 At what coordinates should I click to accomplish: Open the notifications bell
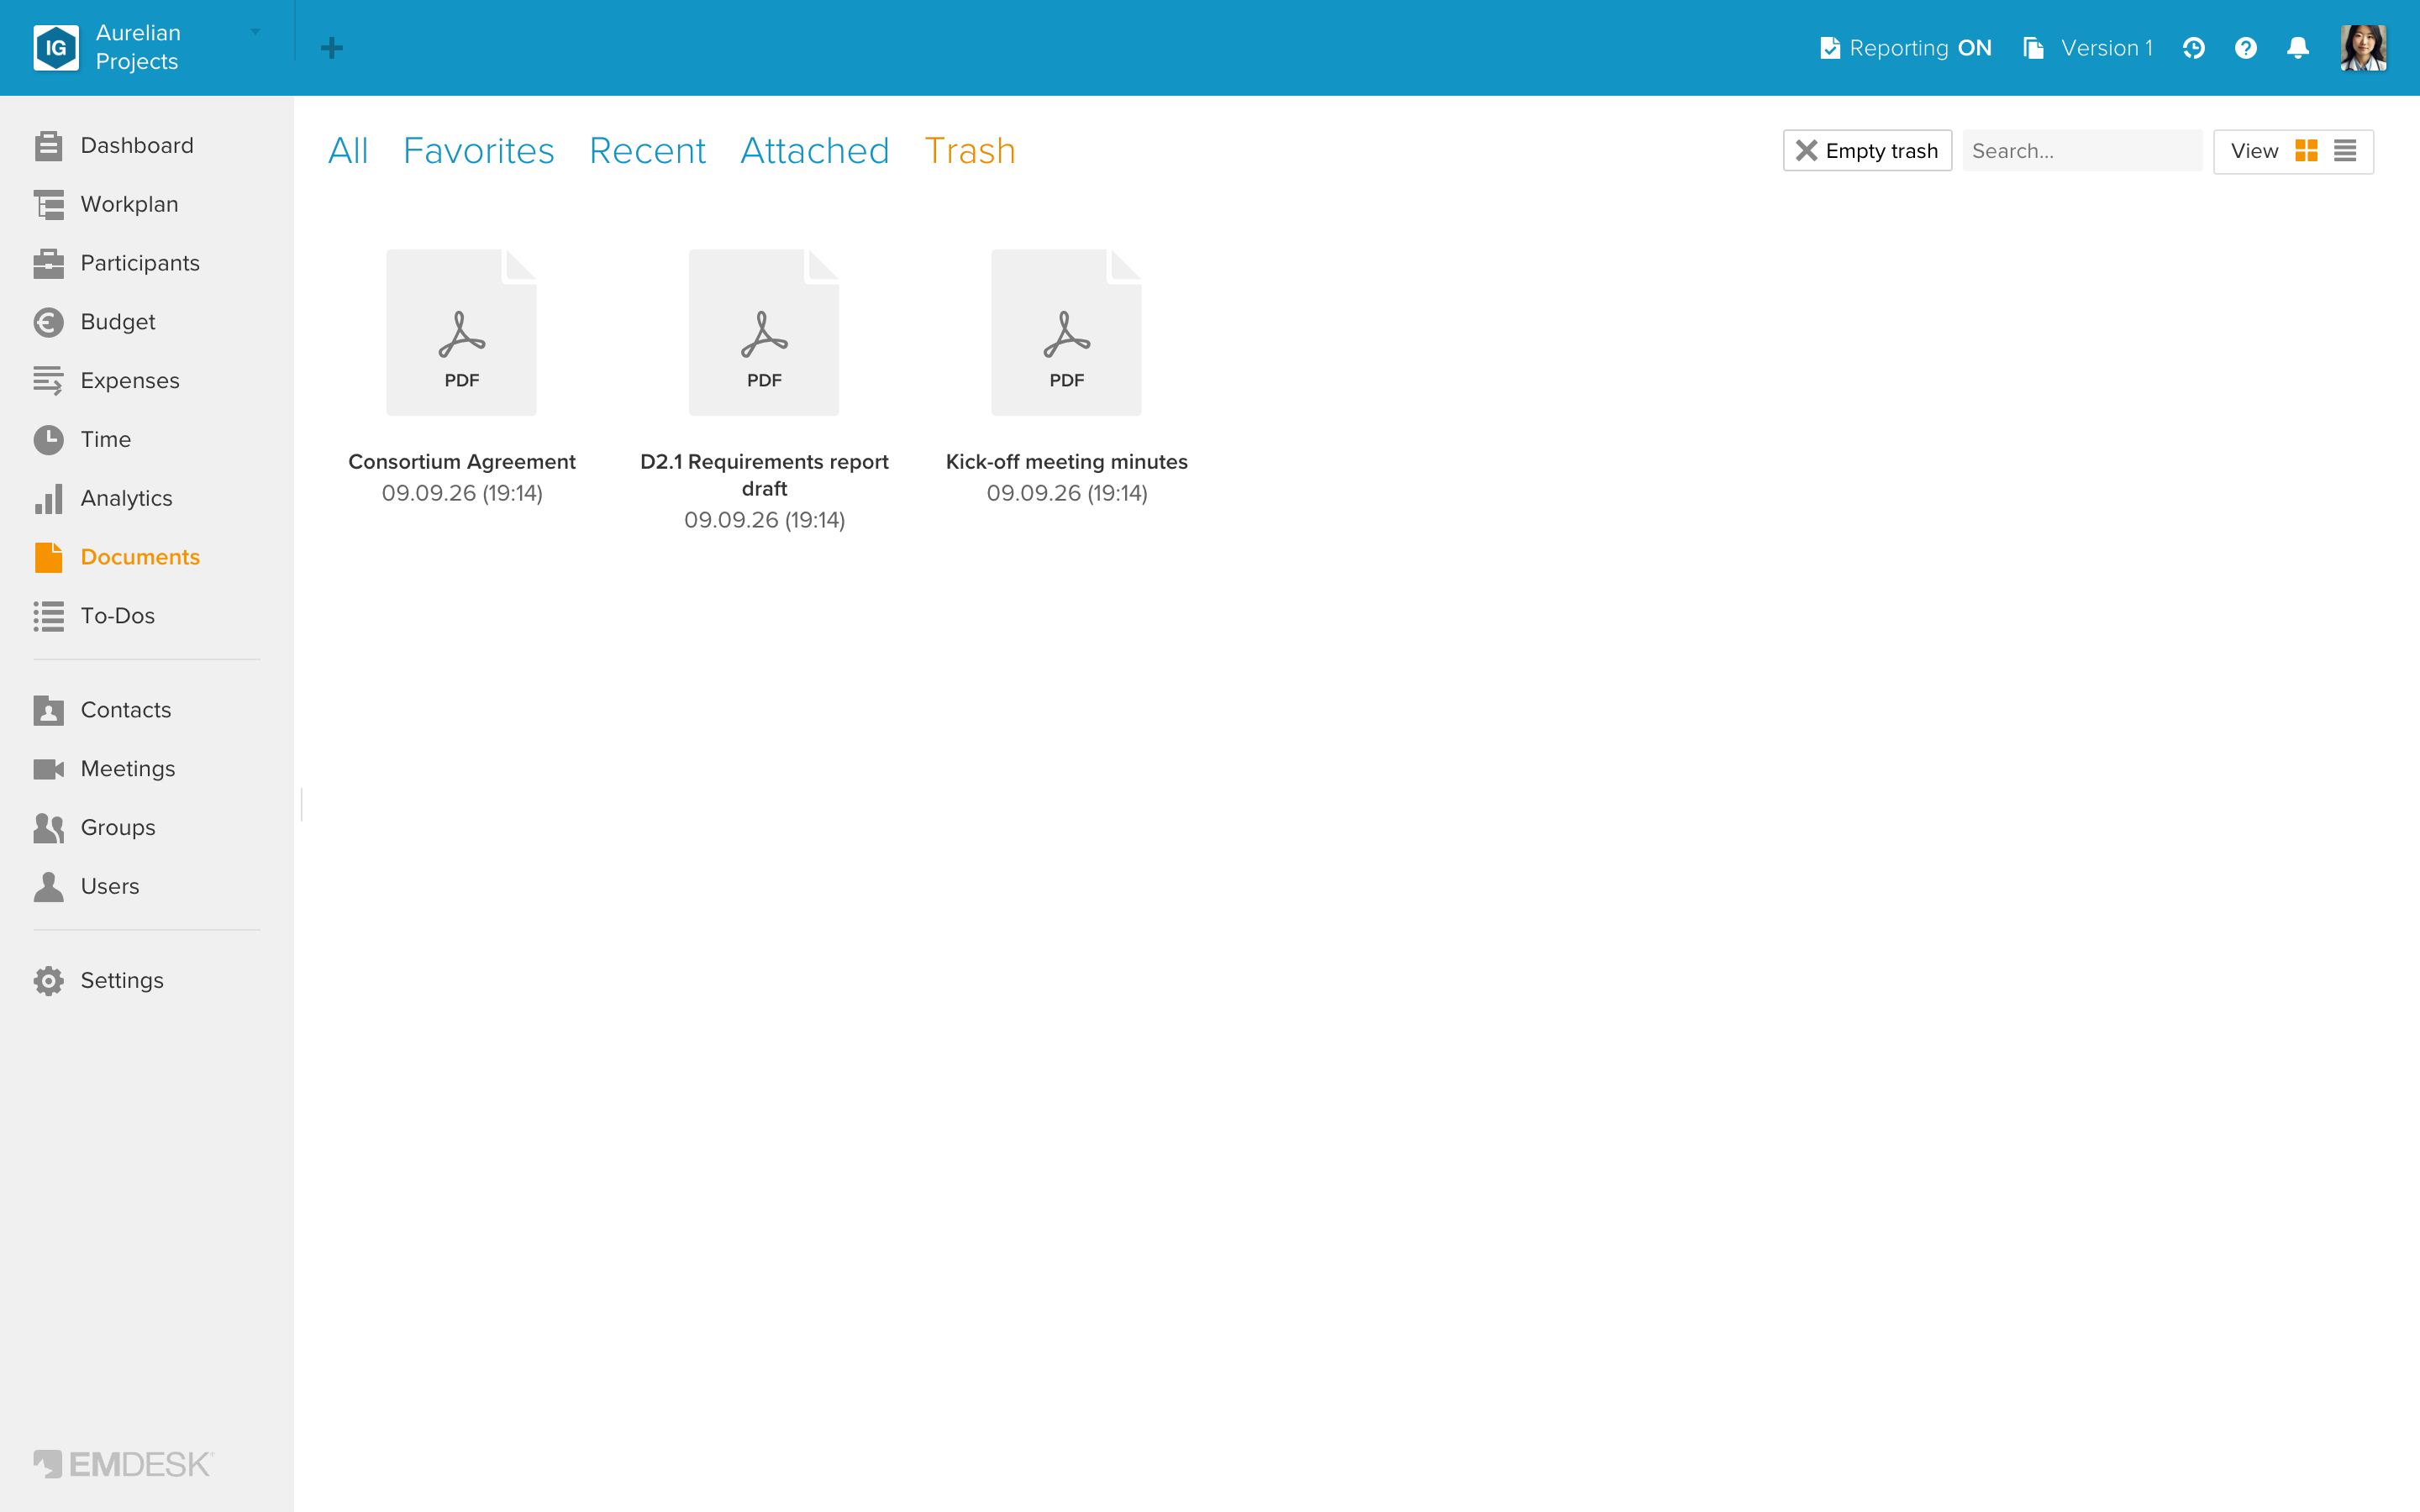tap(2298, 48)
